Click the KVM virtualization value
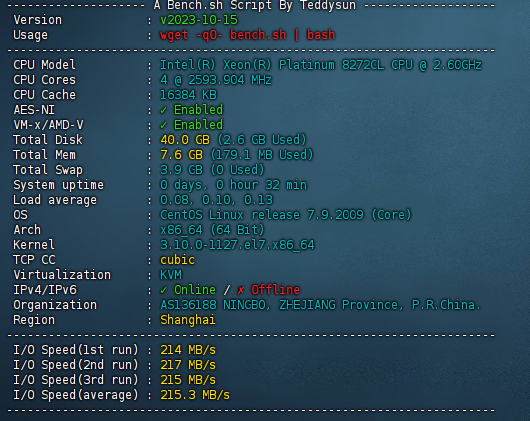This screenshot has width=530, height=421. (171, 275)
